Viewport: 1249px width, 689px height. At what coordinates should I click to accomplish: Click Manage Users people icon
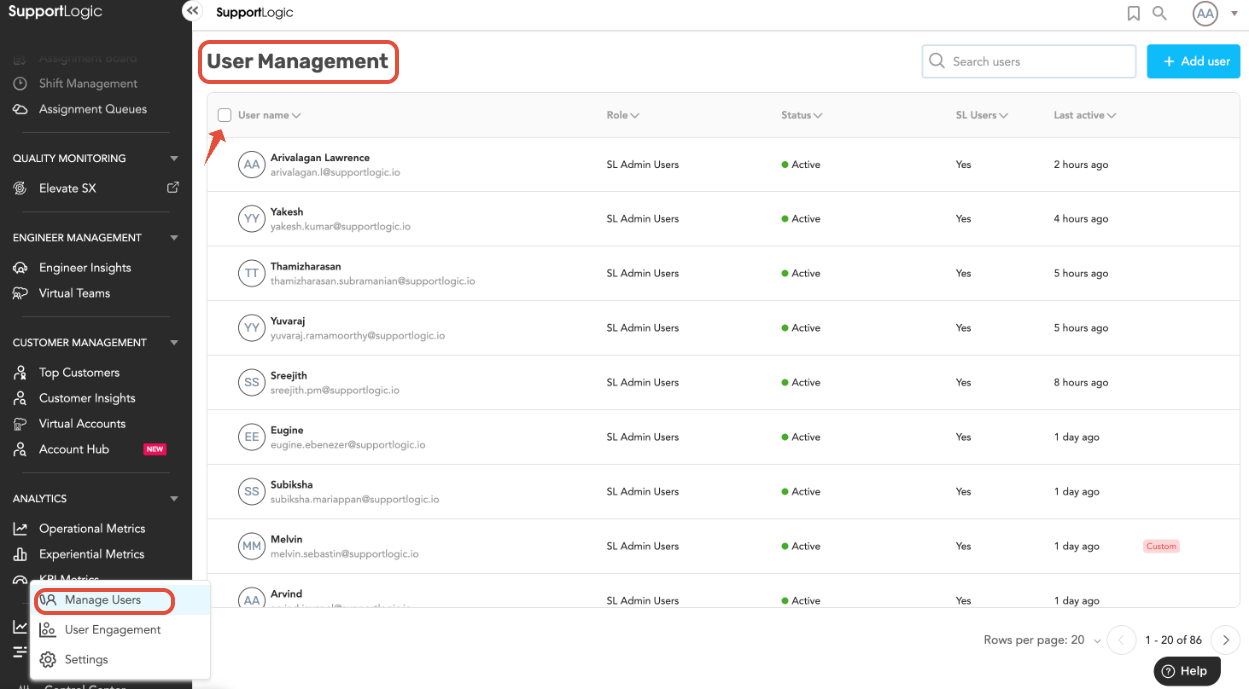click(x=48, y=600)
